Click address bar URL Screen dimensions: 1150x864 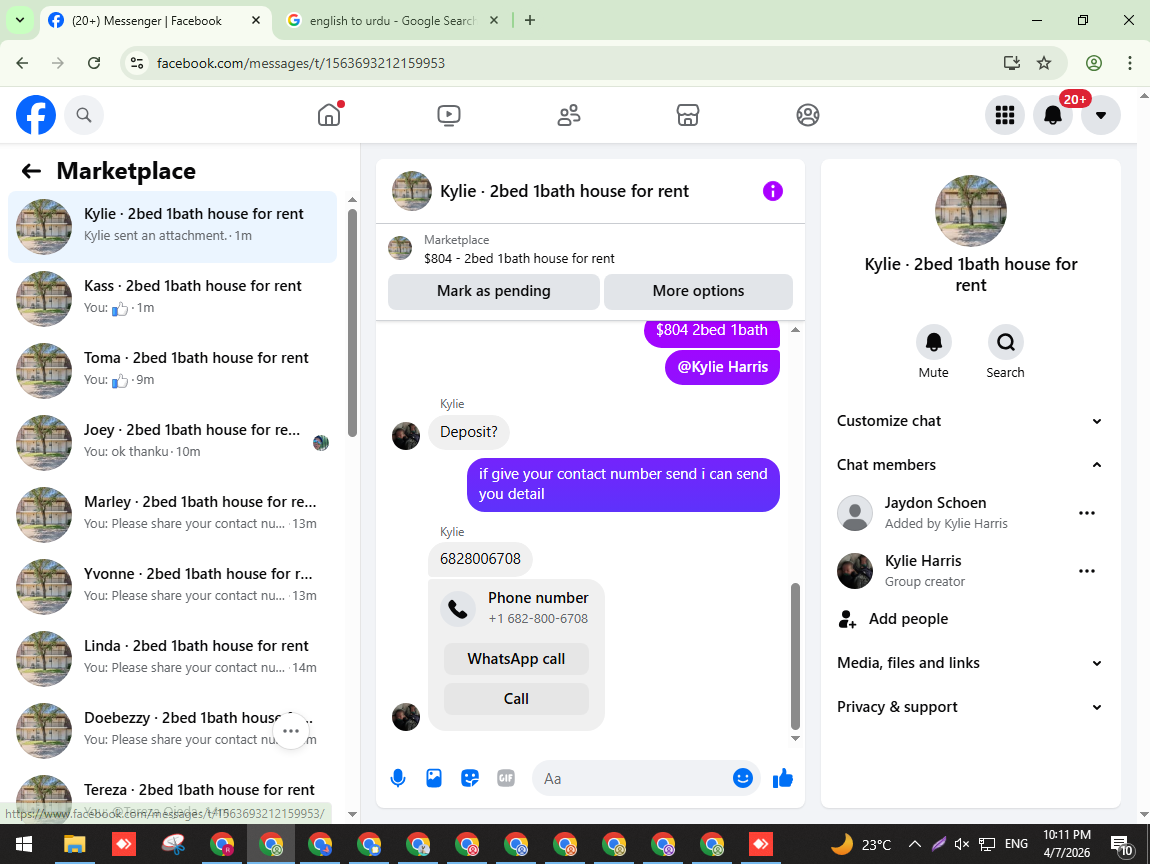pos(301,63)
